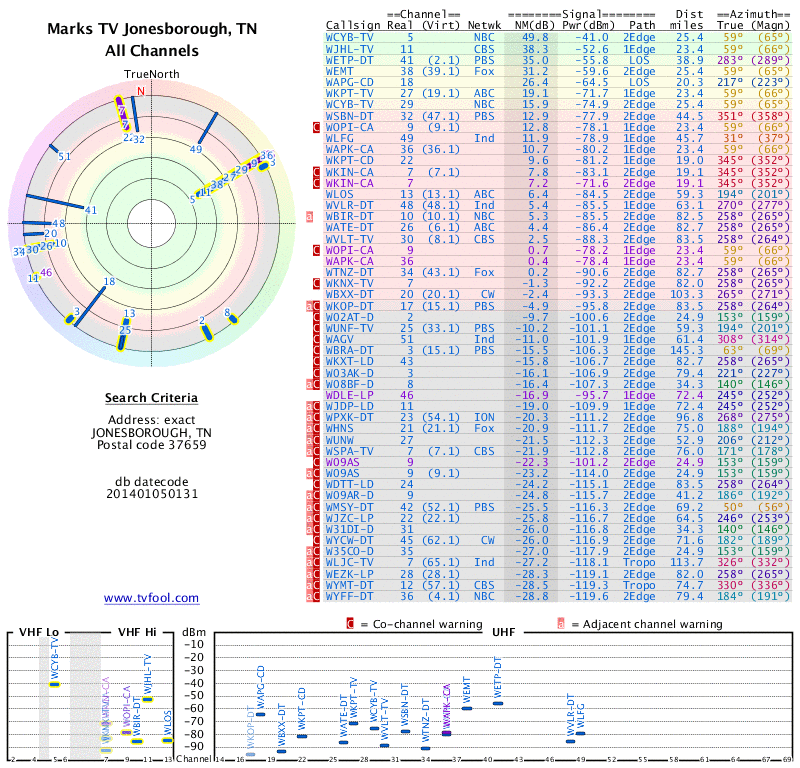Click the red N true-north marker on radar
This screenshot has width=800, height=768.
coord(140,92)
